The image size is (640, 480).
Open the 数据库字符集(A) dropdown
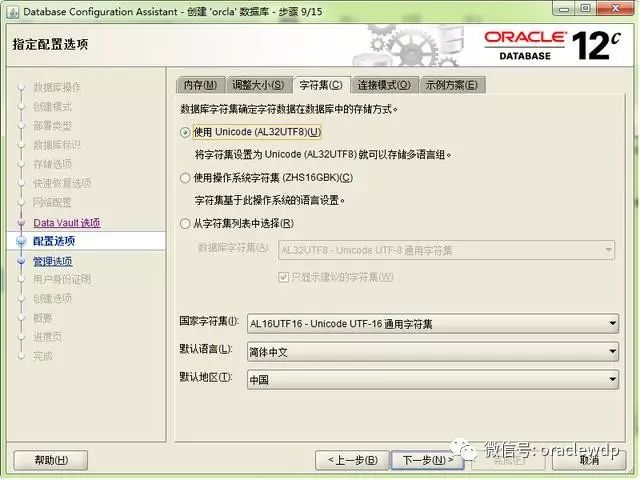coord(447,250)
